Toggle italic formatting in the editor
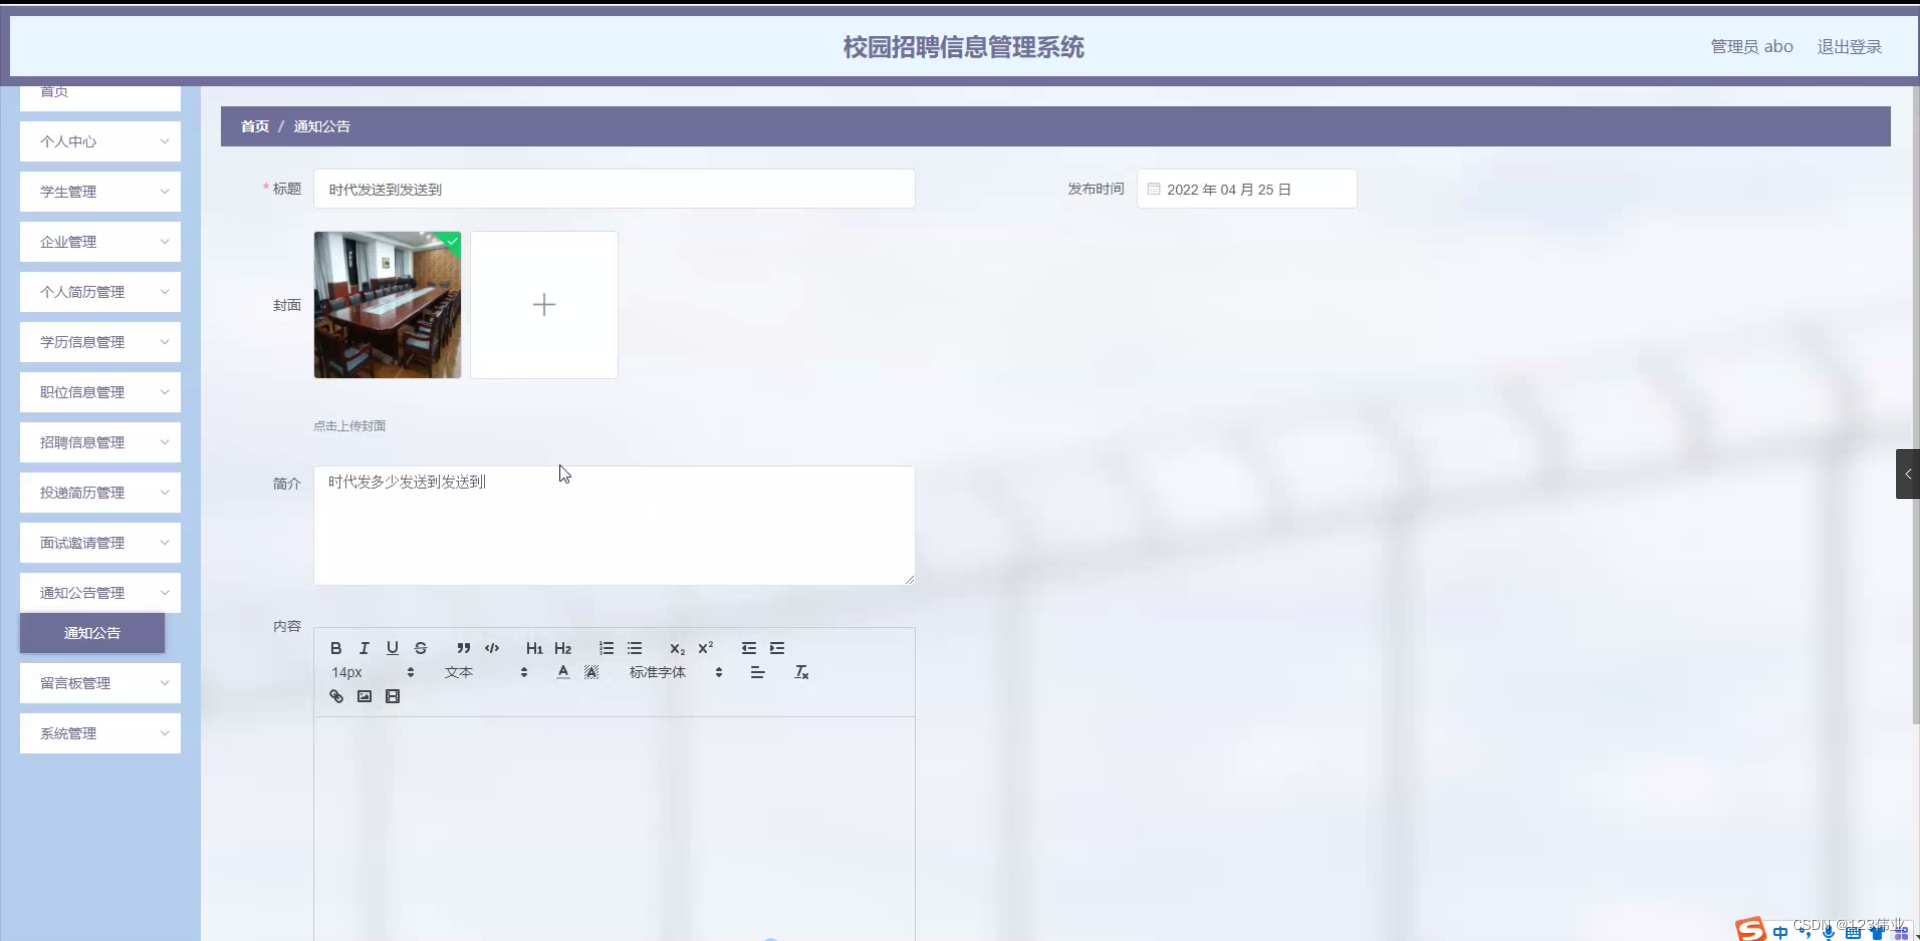The width and height of the screenshot is (1920, 941). point(364,648)
